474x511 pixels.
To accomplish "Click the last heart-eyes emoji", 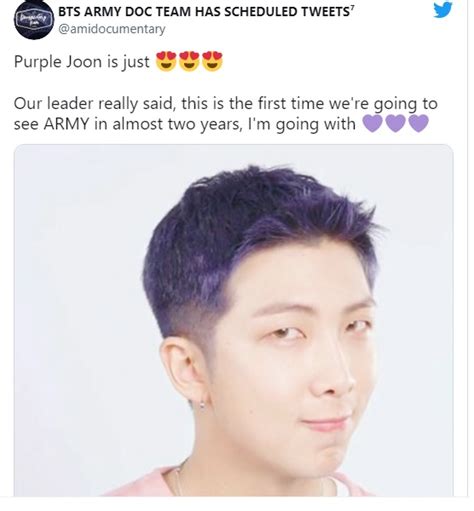I will pos(212,61).
